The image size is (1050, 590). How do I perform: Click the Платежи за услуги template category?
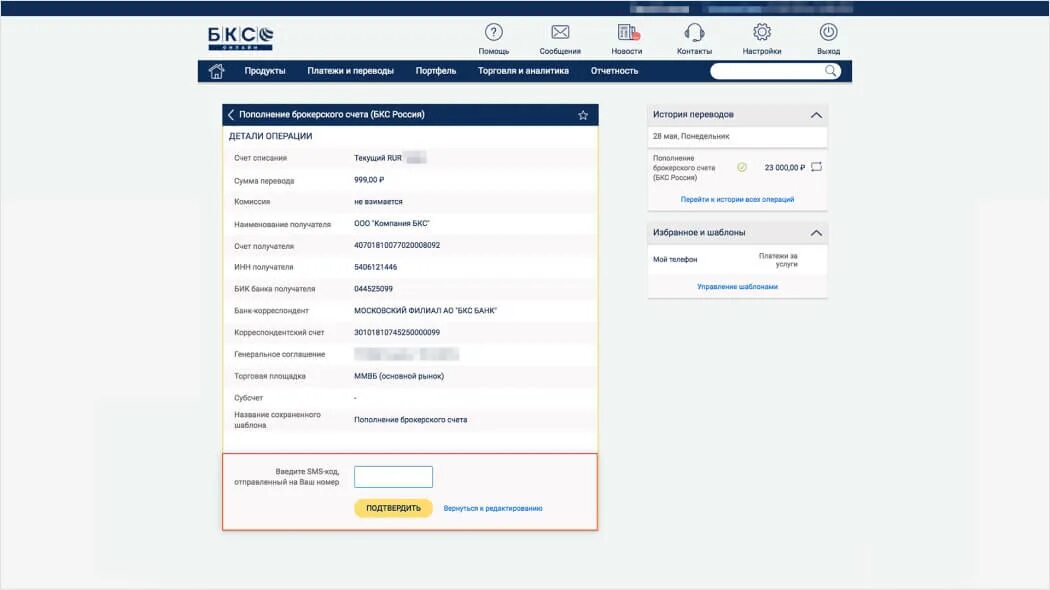coord(777,260)
